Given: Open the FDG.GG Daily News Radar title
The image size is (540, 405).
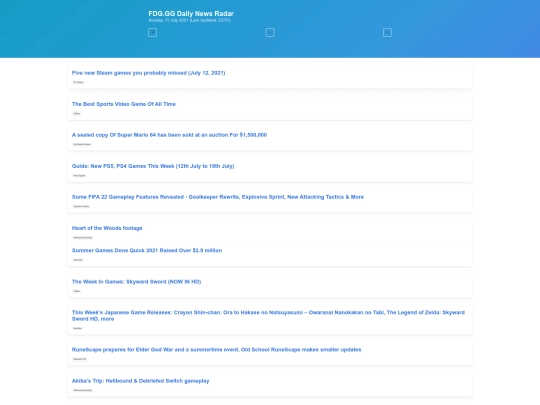Looking at the screenshot, I should point(191,13).
